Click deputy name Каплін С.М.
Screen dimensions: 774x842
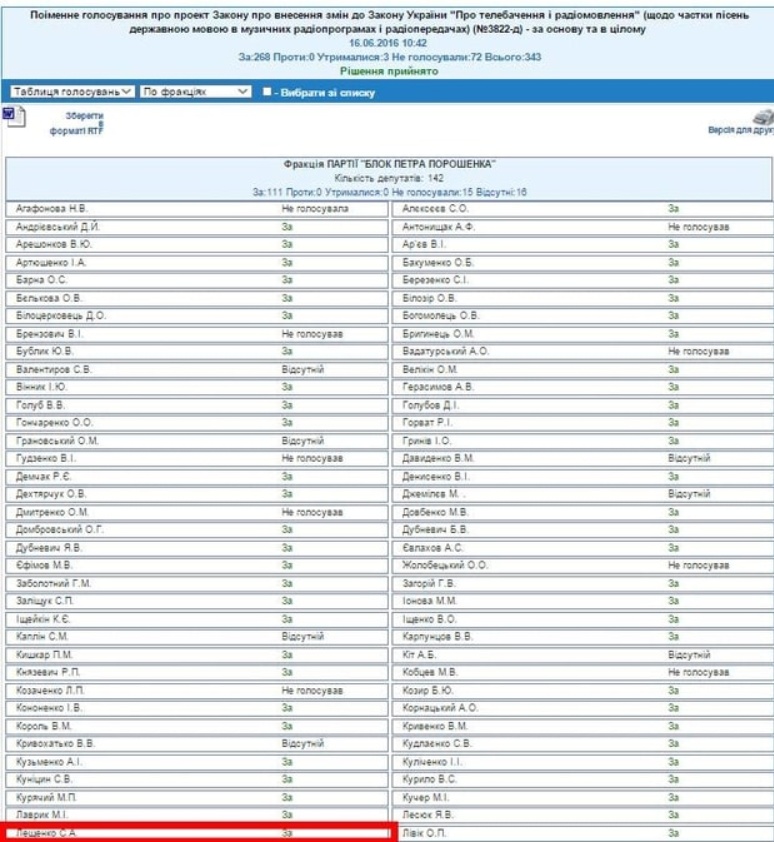click(x=42, y=636)
